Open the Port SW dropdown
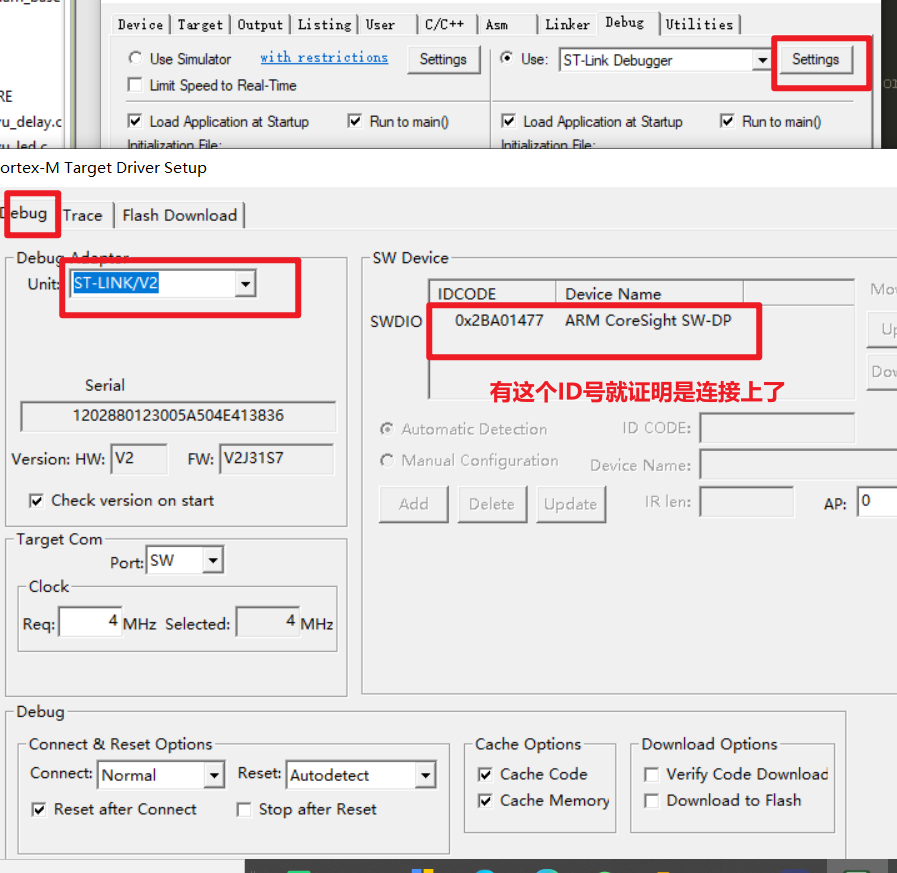The image size is (897, 873). [x=213, y=560]
